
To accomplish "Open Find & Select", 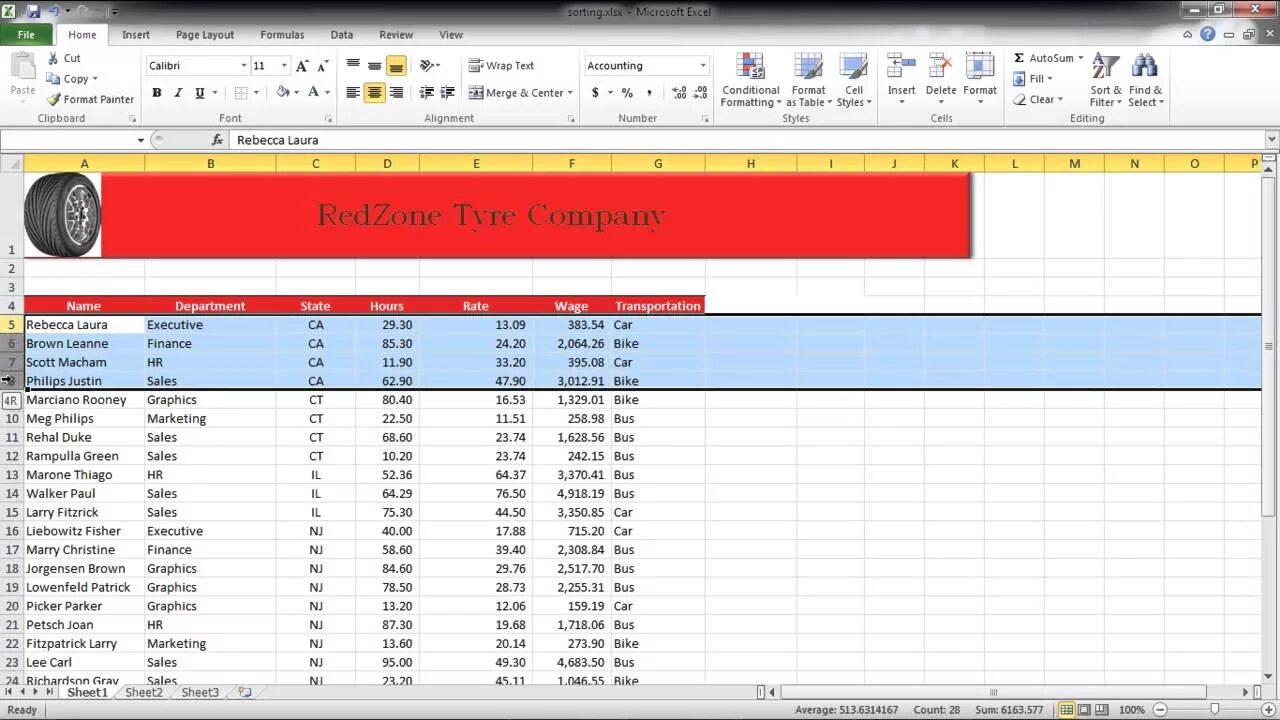I will (1146, 80).
